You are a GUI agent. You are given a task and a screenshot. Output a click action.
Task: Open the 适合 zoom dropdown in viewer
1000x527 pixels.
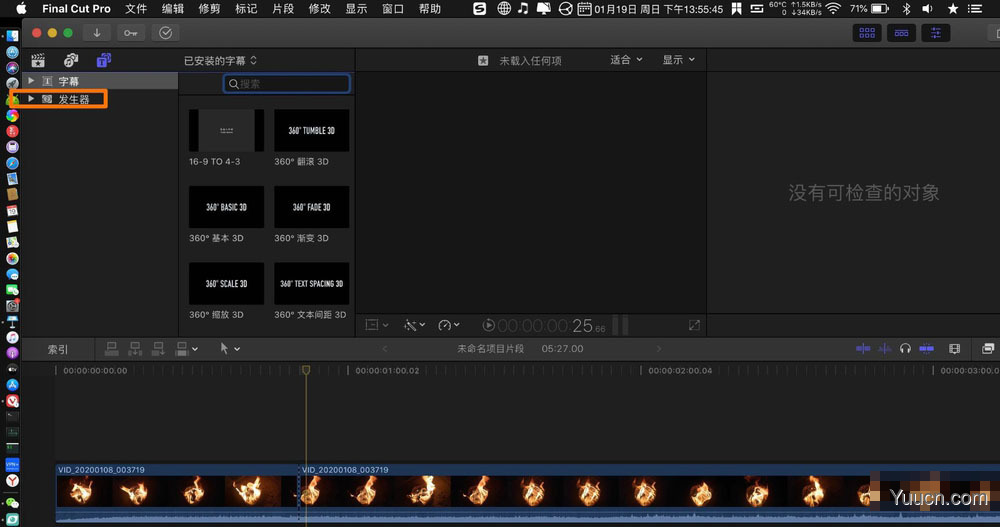pyautogui.click(x=626, y=60)
